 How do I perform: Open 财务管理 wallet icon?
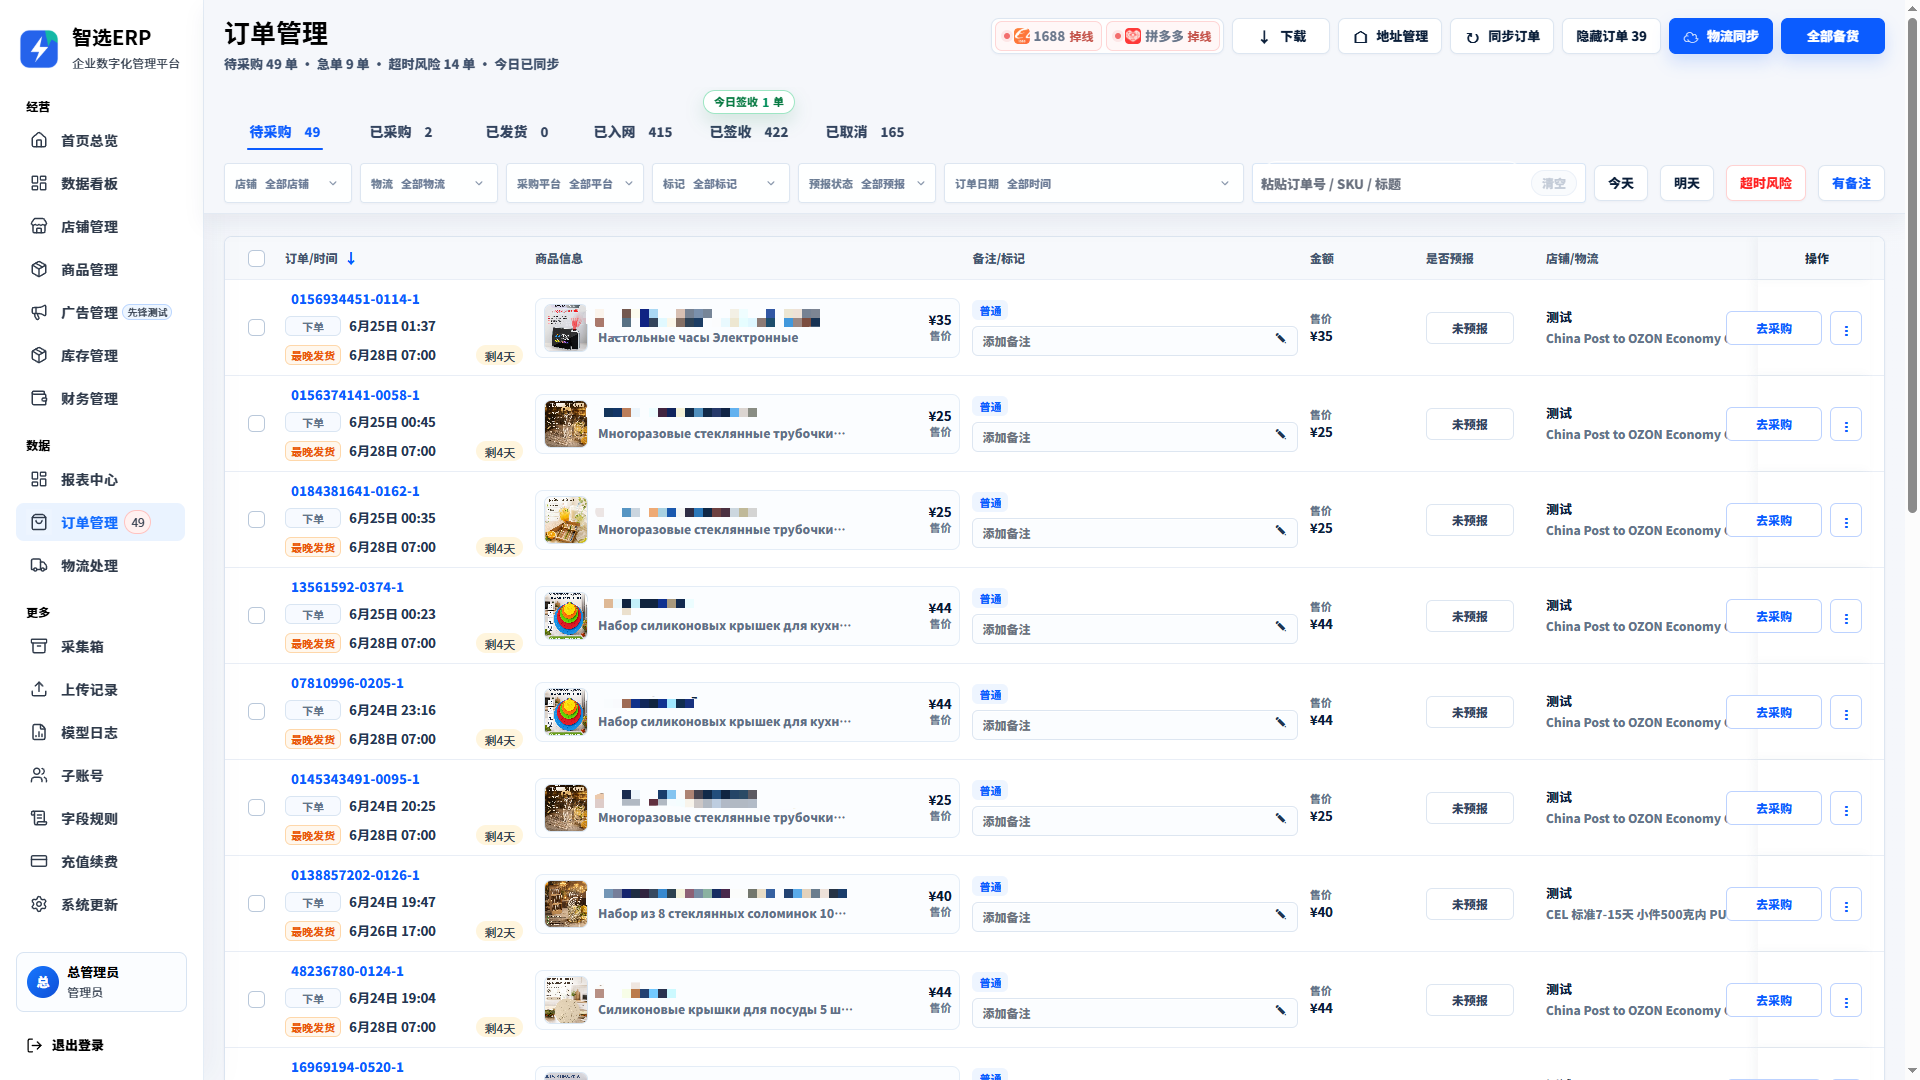click(39, 398)
